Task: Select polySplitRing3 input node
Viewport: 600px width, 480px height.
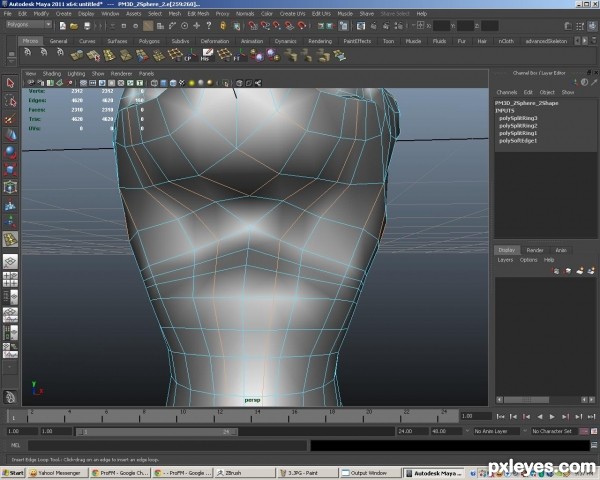Action: (x=518, y=118)
